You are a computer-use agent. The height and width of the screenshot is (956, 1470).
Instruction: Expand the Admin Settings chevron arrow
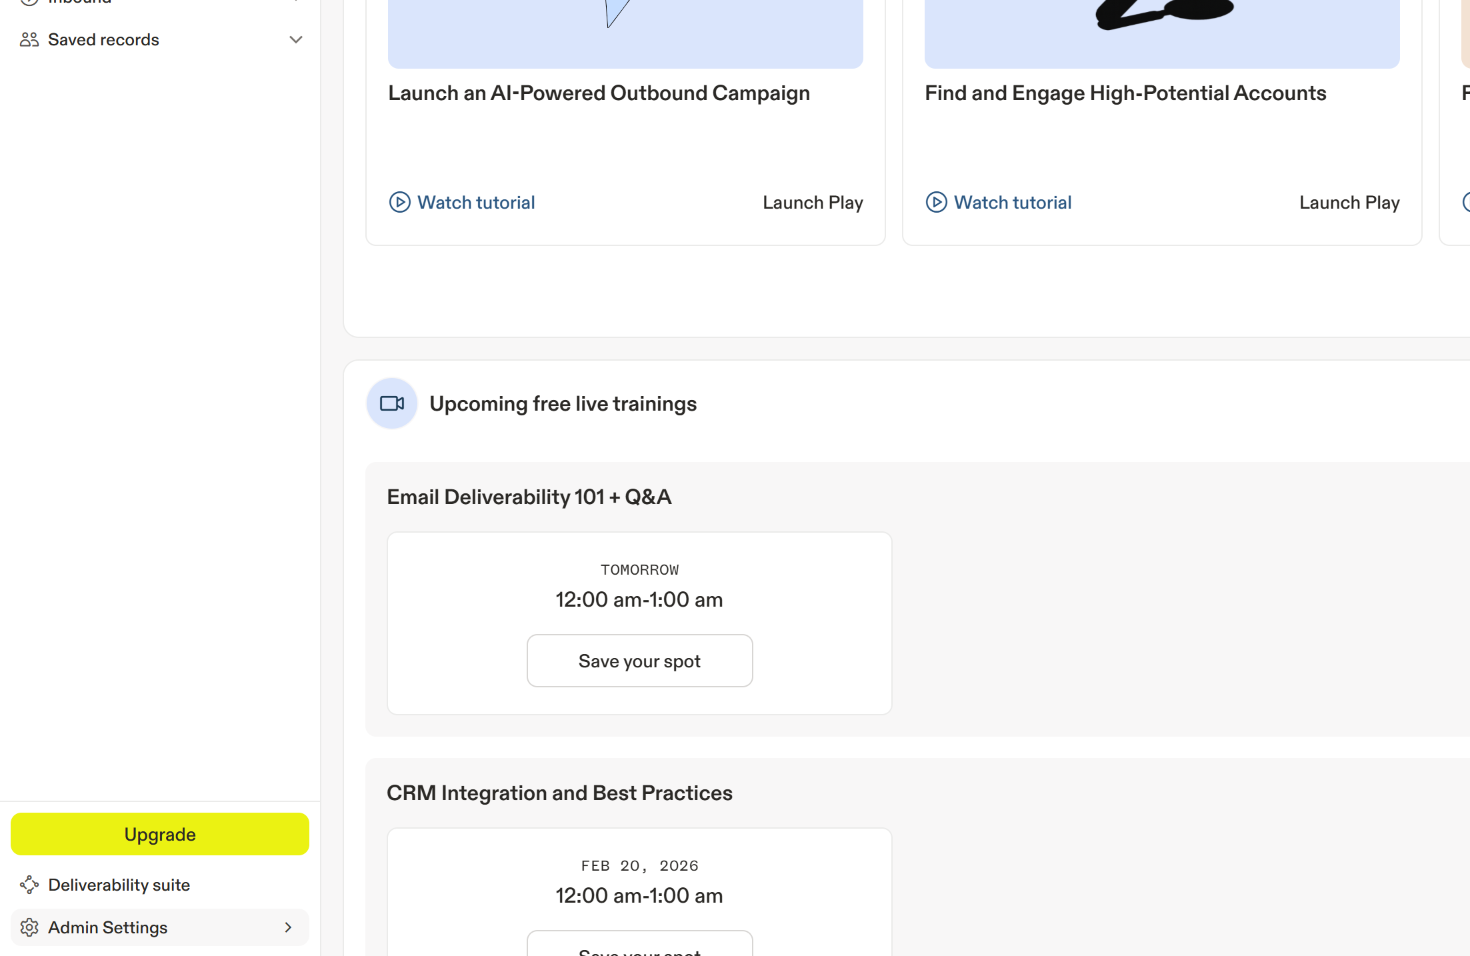288,928
